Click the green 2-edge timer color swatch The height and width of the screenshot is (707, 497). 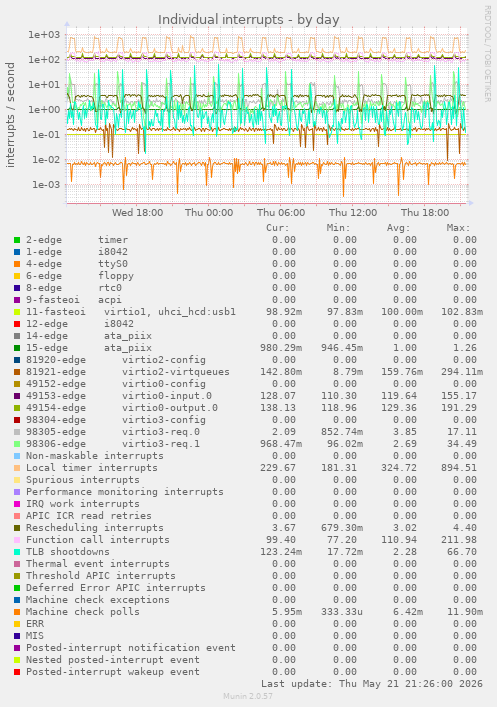click(x=17, y=240)
